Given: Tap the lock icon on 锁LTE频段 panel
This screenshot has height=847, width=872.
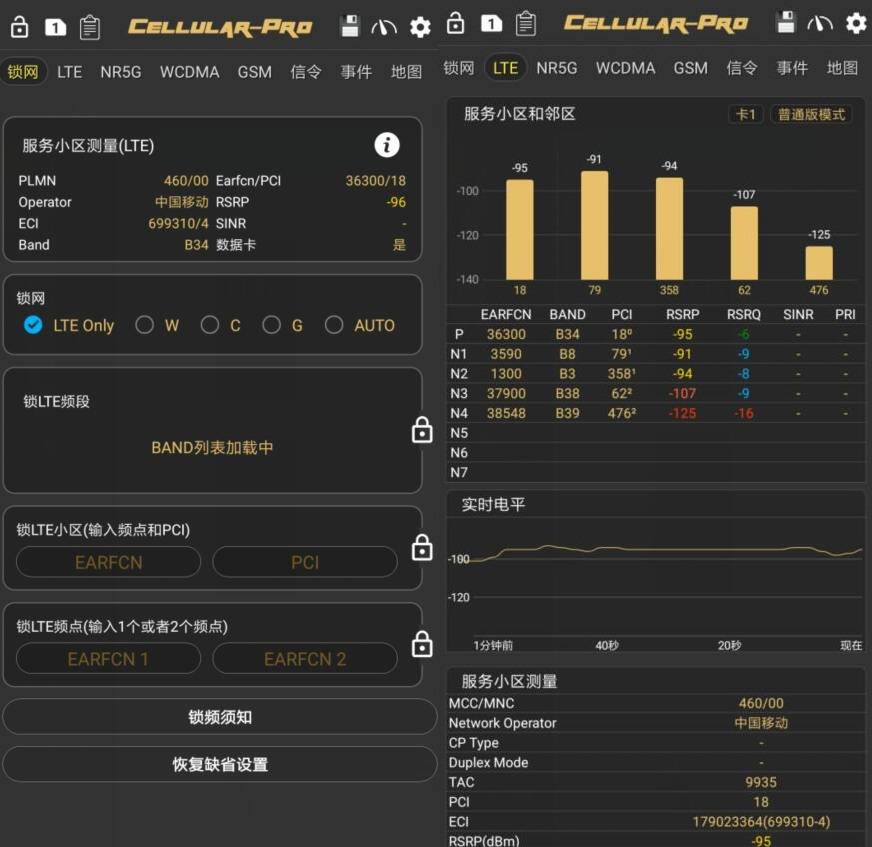Looking at the screenshot, I should pyautogui.click(x=421, y=430).
